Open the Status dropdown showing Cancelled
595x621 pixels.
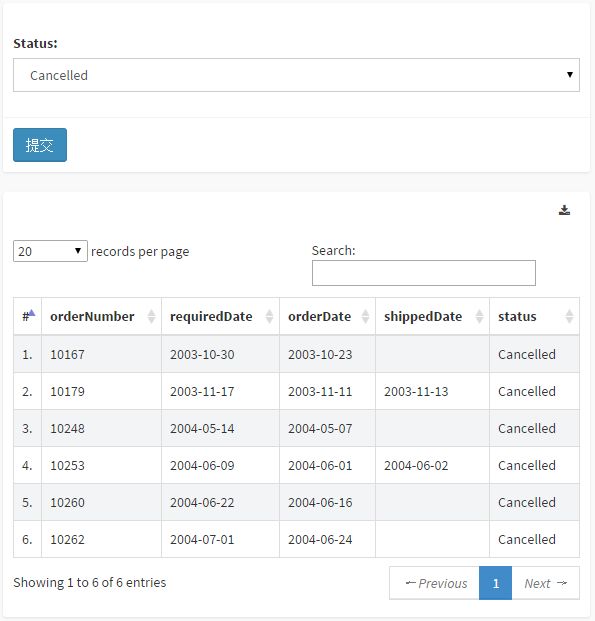tap(296, 75)
